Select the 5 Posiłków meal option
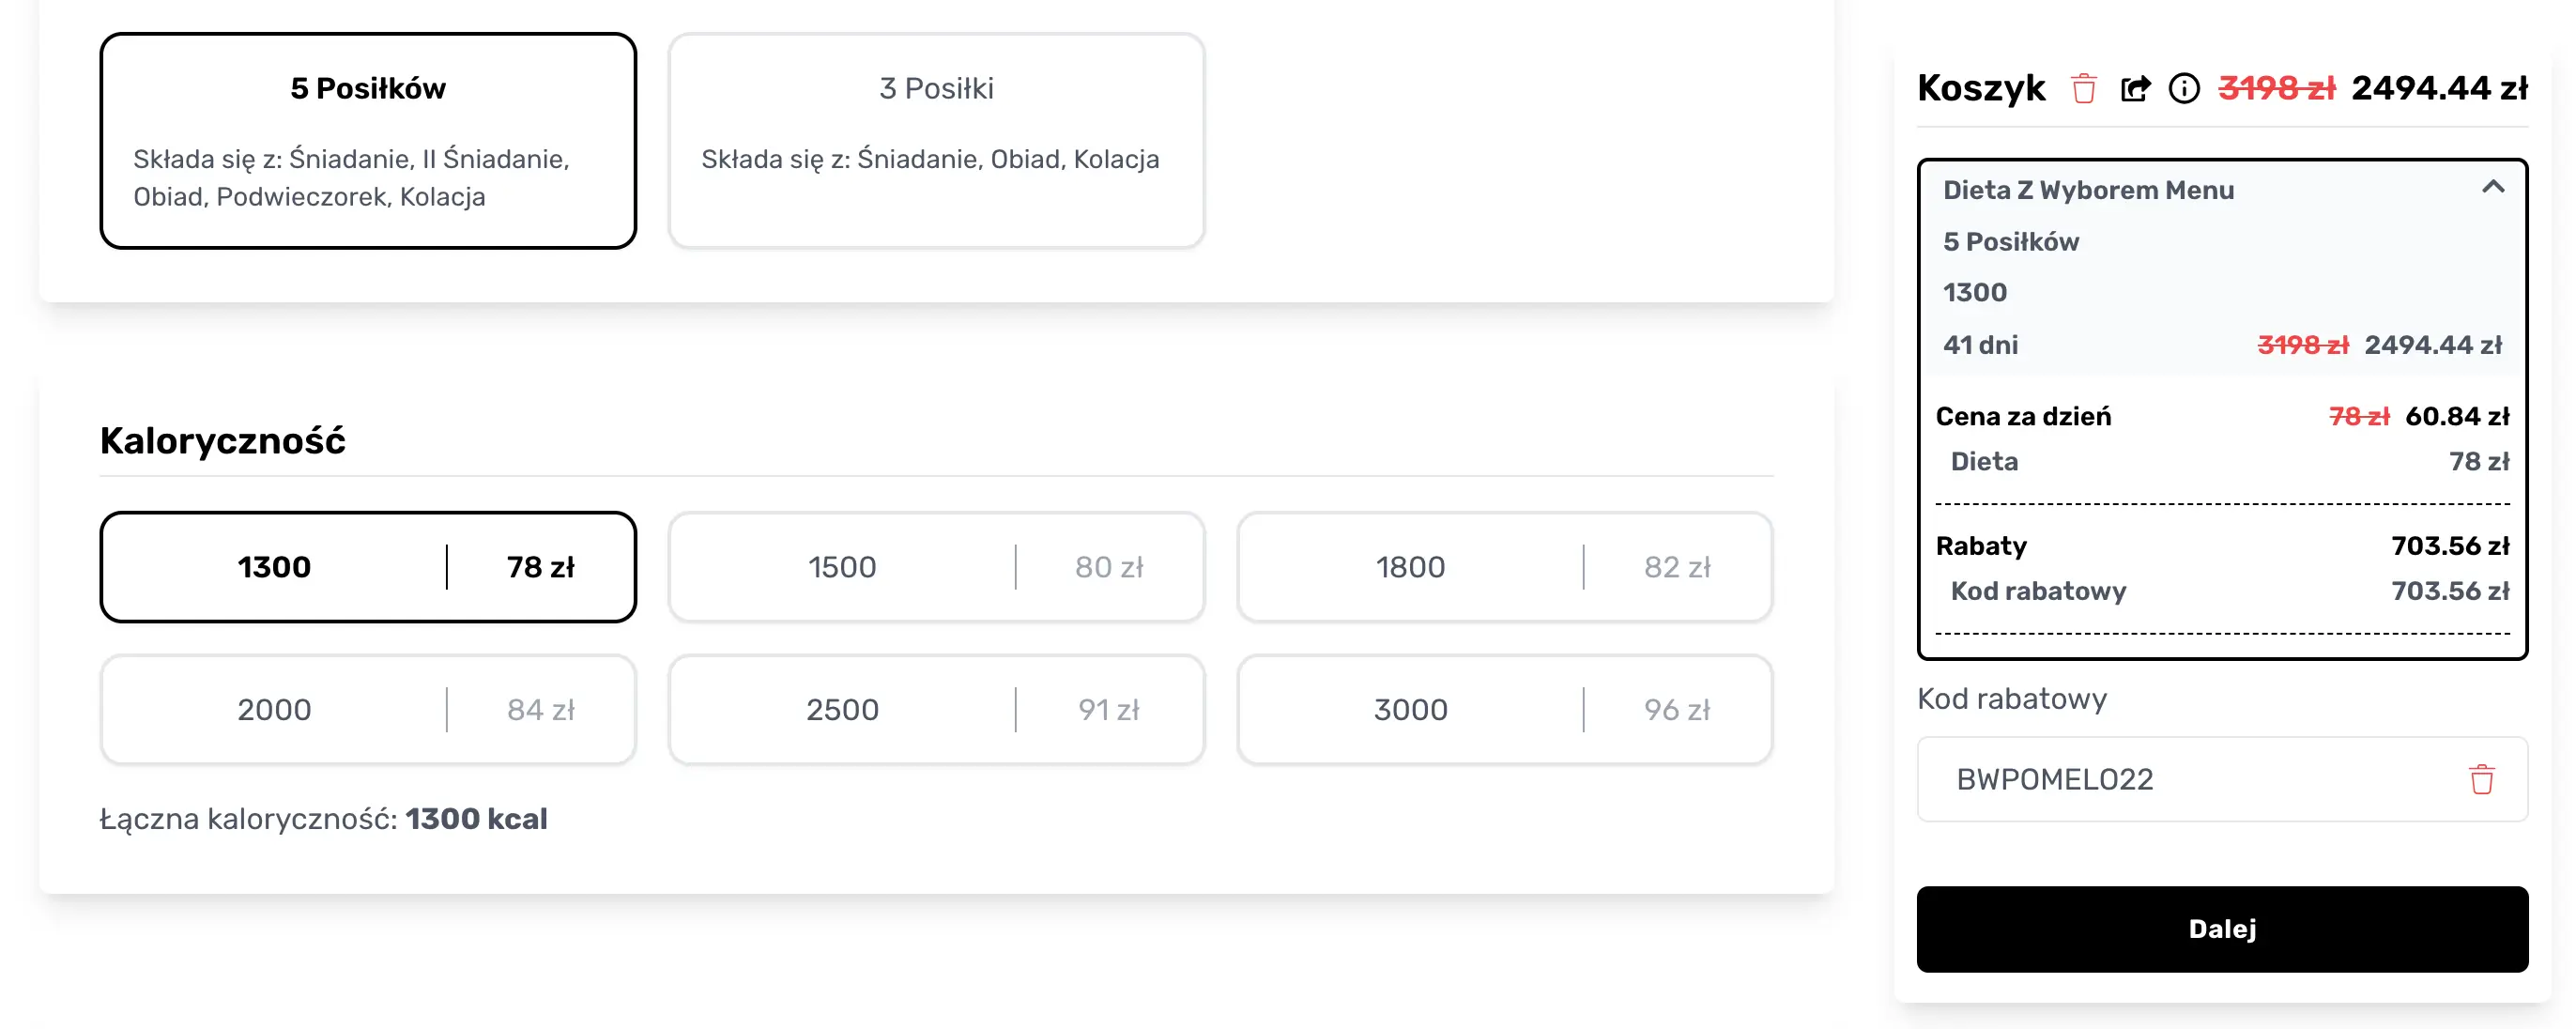 (368, 141)
